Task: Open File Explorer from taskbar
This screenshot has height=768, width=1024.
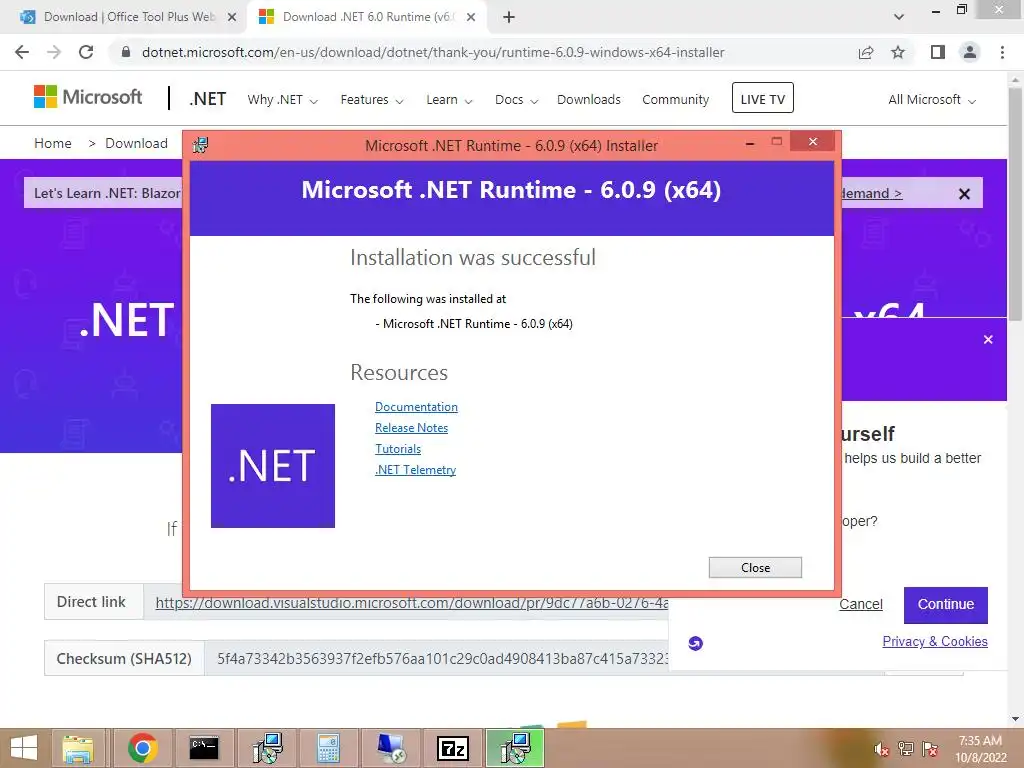Action: coord(78,748)
